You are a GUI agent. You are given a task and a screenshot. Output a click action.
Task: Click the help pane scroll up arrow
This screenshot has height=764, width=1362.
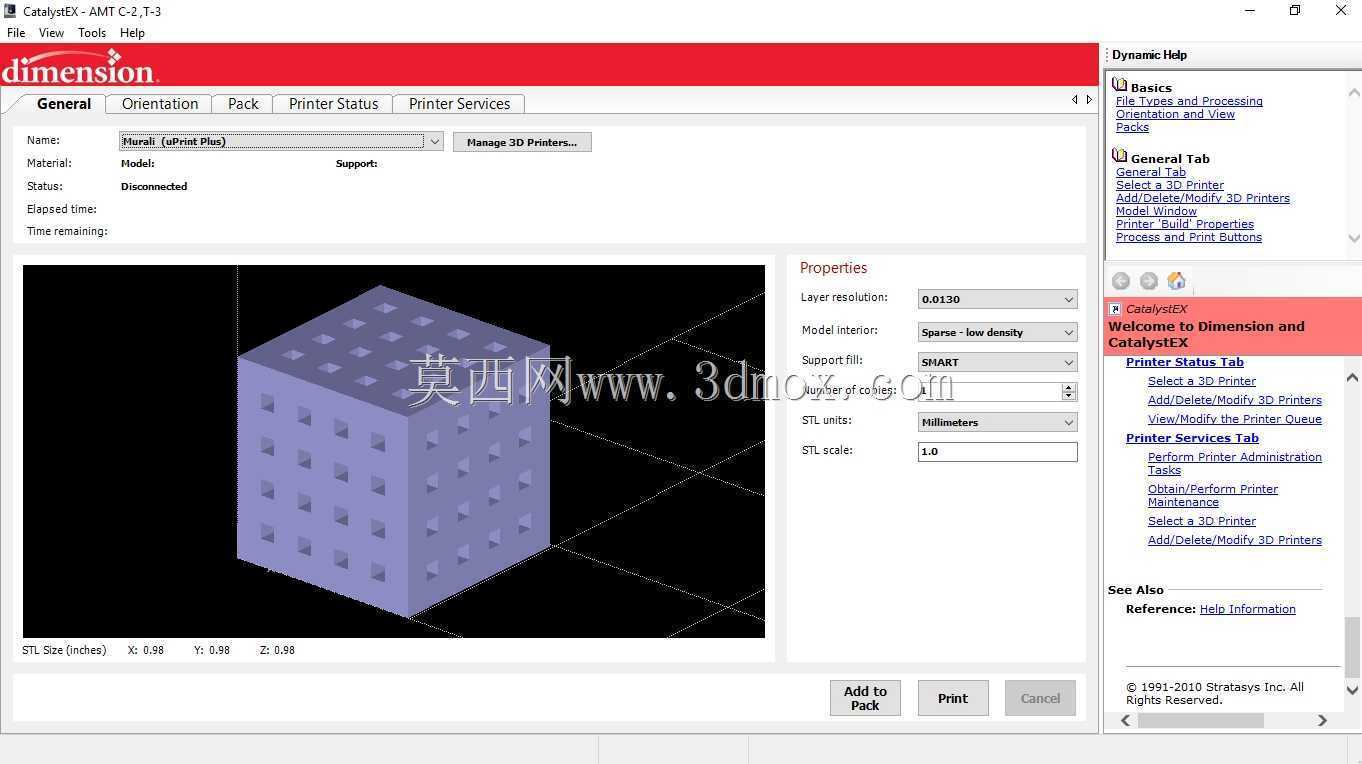pos(1352,377)
